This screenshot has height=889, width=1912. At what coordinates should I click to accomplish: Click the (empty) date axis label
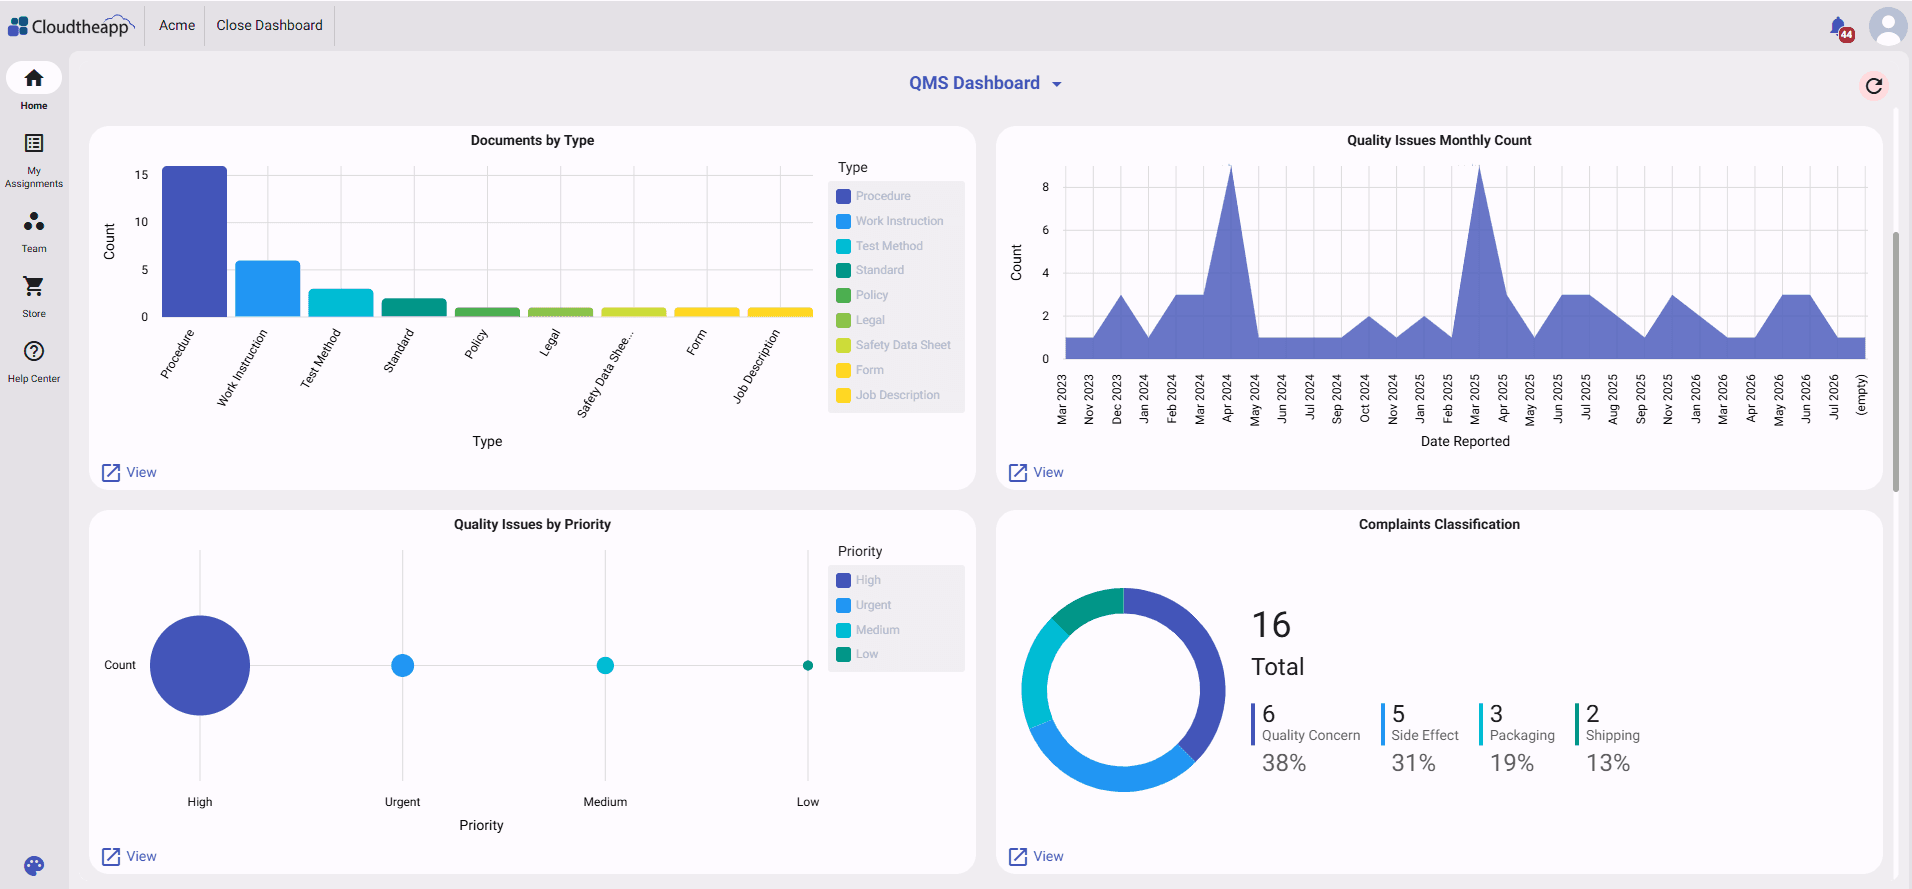1861,395
